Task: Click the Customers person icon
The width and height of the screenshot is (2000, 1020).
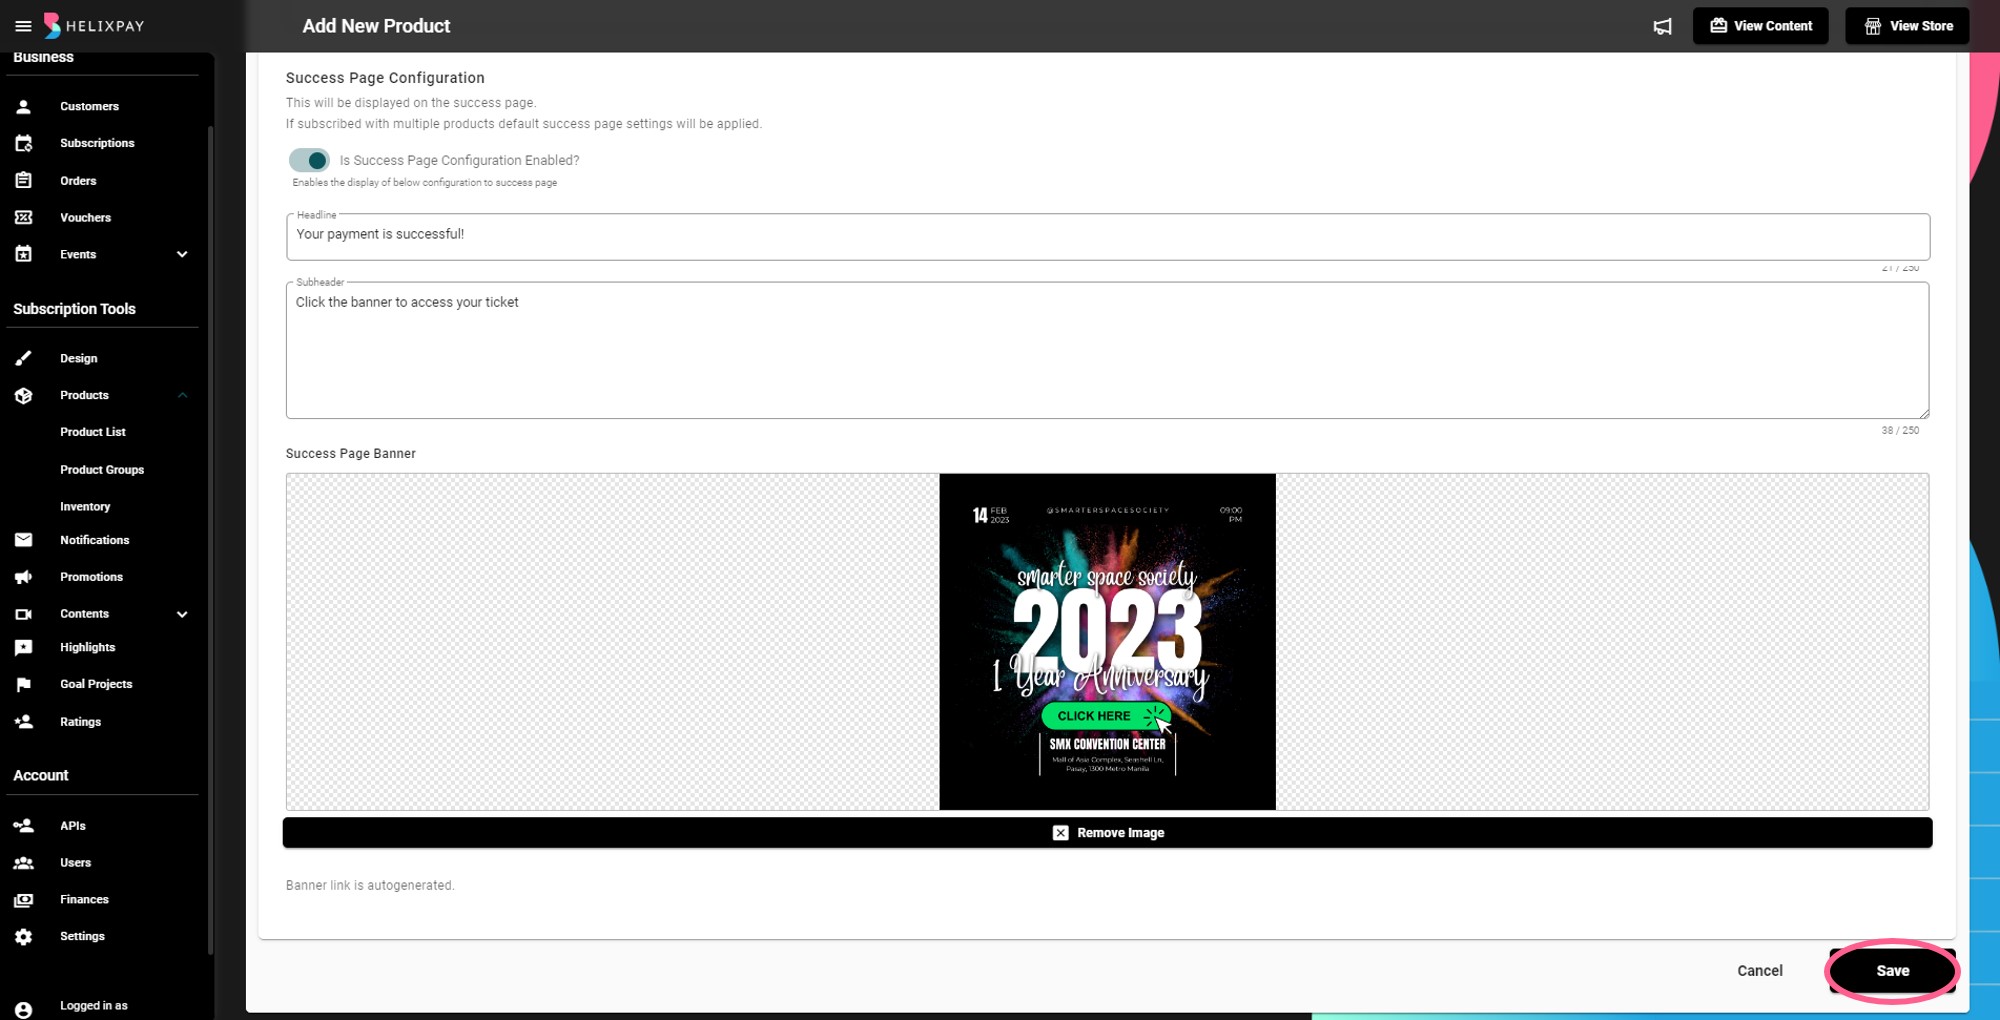Action: point(24,106)
